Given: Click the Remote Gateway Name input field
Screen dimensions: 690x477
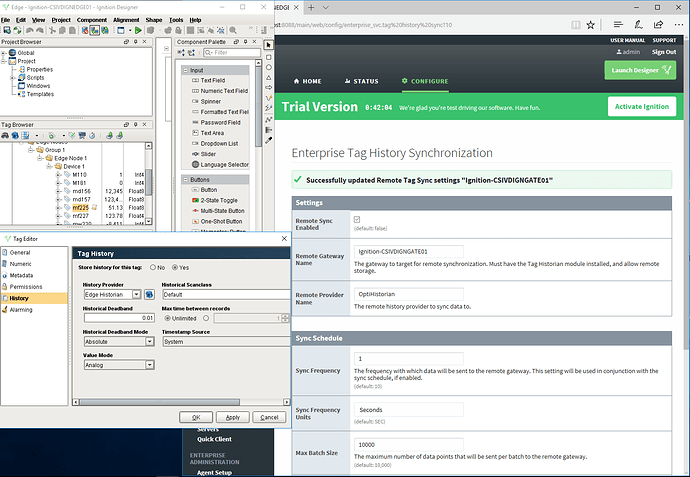Looking at the screenshot, I should click(x=408, y=252).
